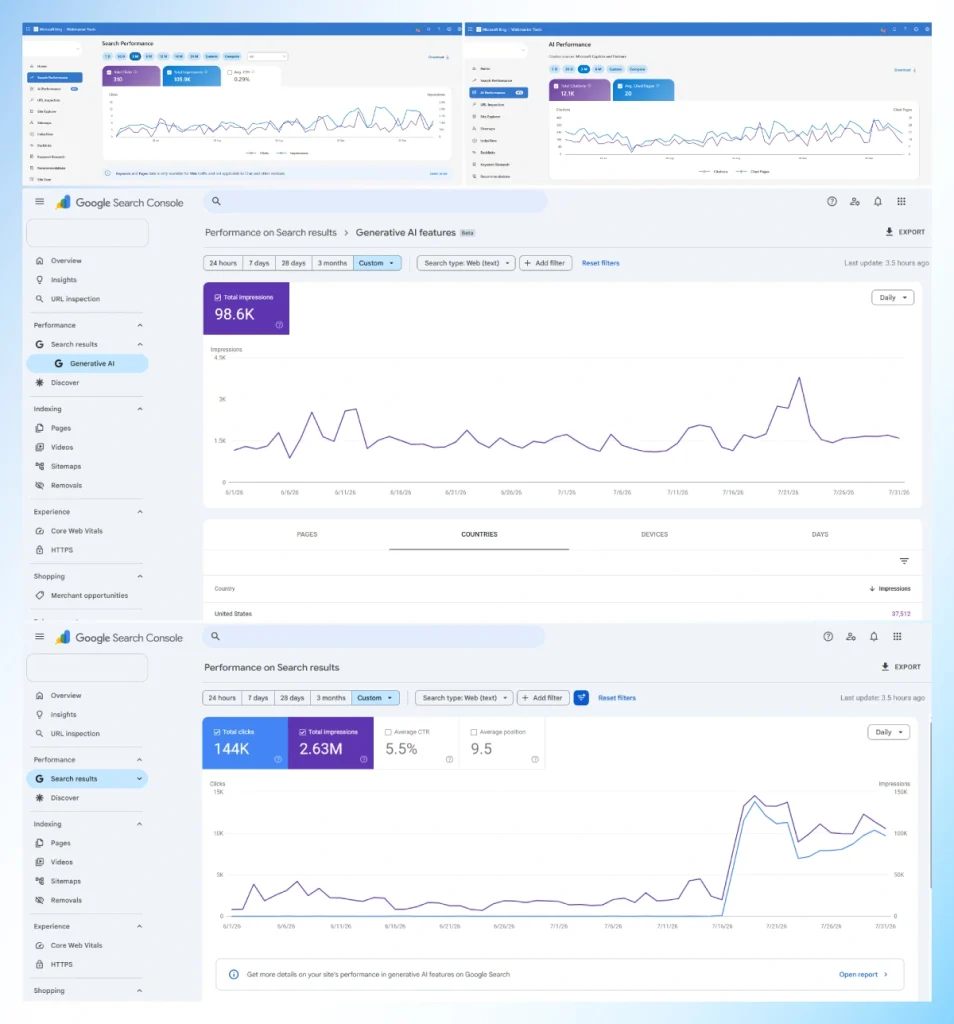Click search field in Generative AI console header
Screen dimensions: 954x1024
tap(375, 202)
